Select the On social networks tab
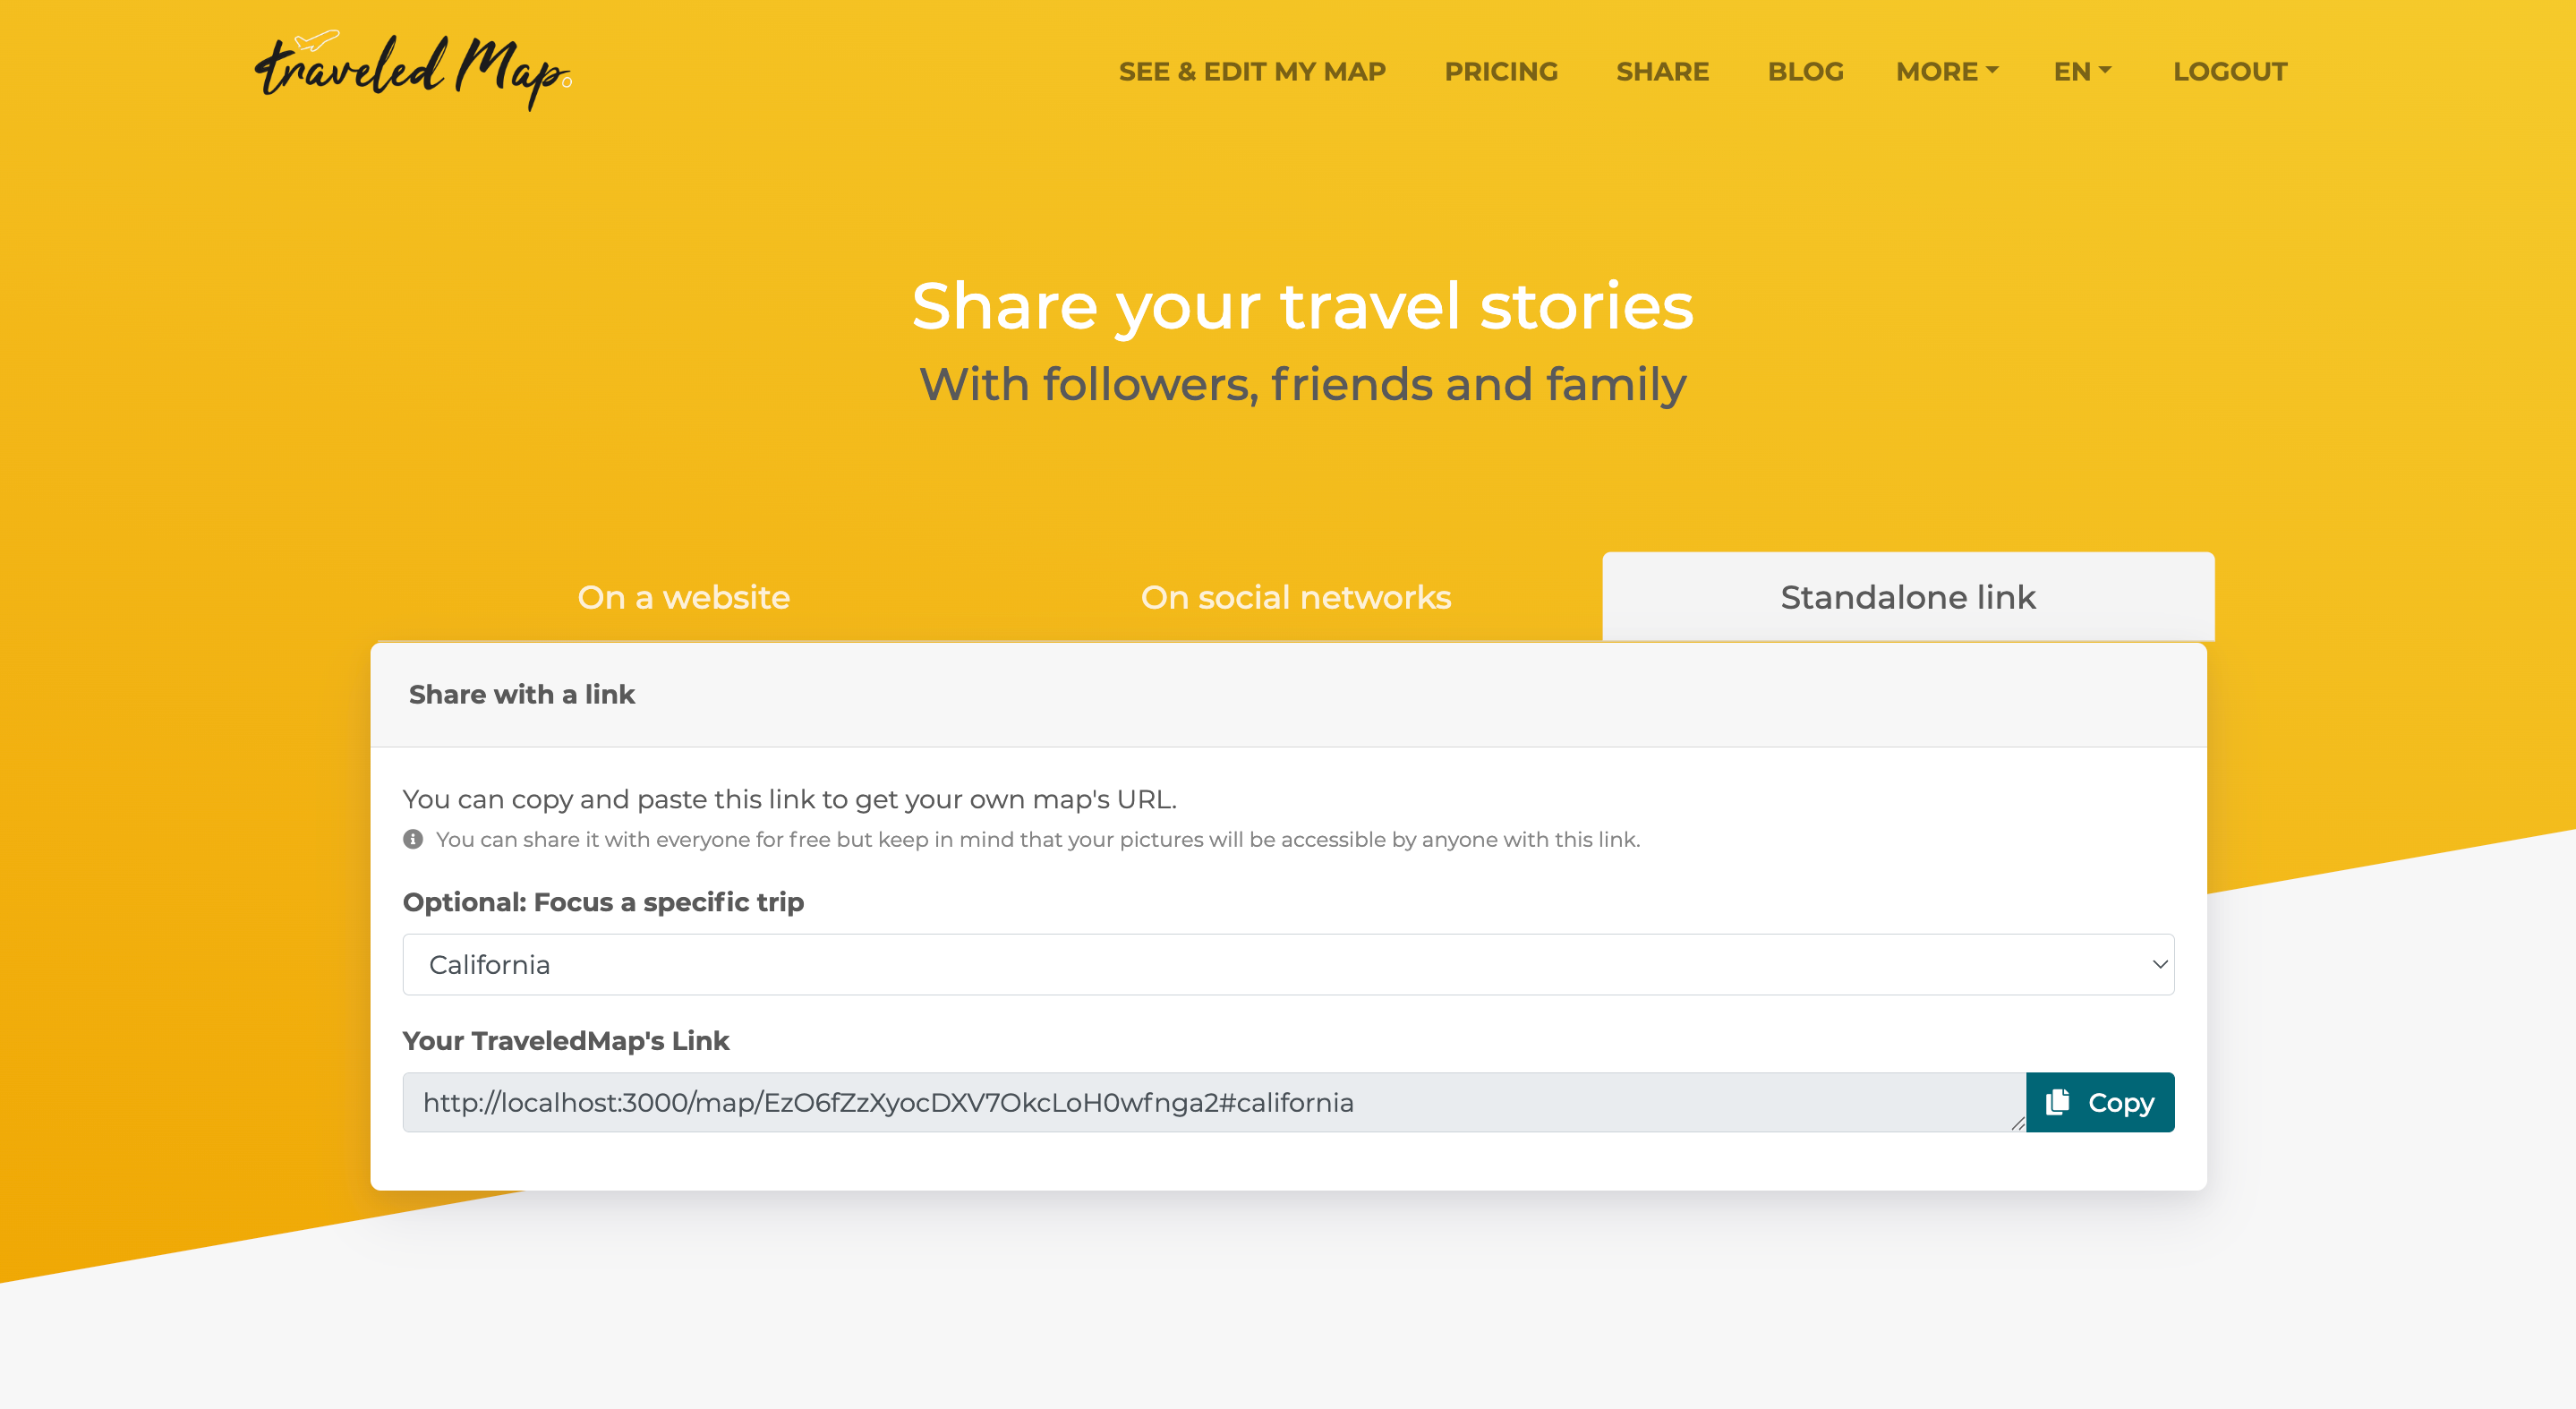The height and width of the screenshot is (1409, 2576). (1295, 597)
